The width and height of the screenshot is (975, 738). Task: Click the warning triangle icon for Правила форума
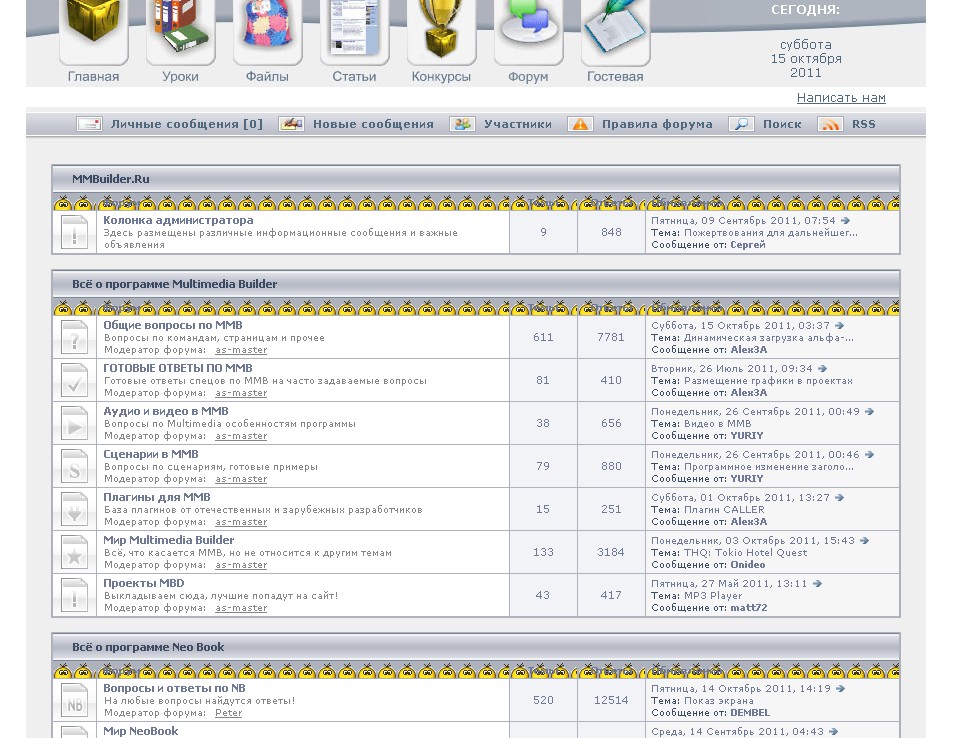pos(580,124)
